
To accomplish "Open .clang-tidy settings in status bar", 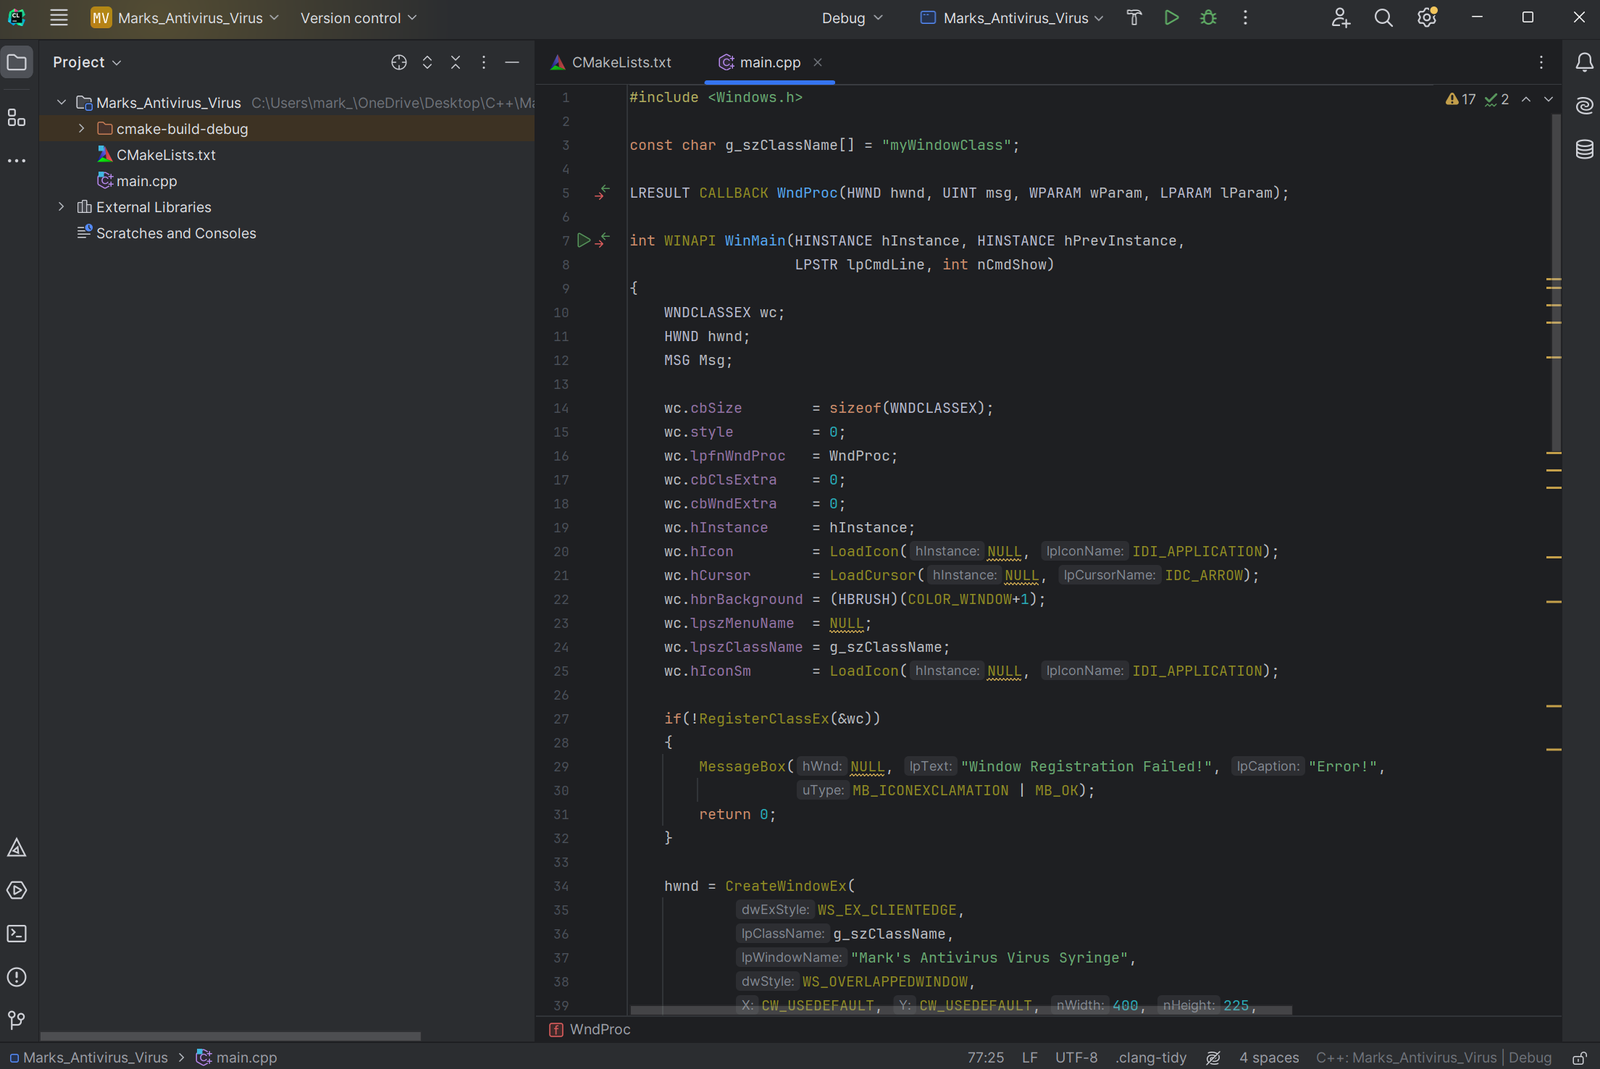I will click(x=1151, y=1058).
